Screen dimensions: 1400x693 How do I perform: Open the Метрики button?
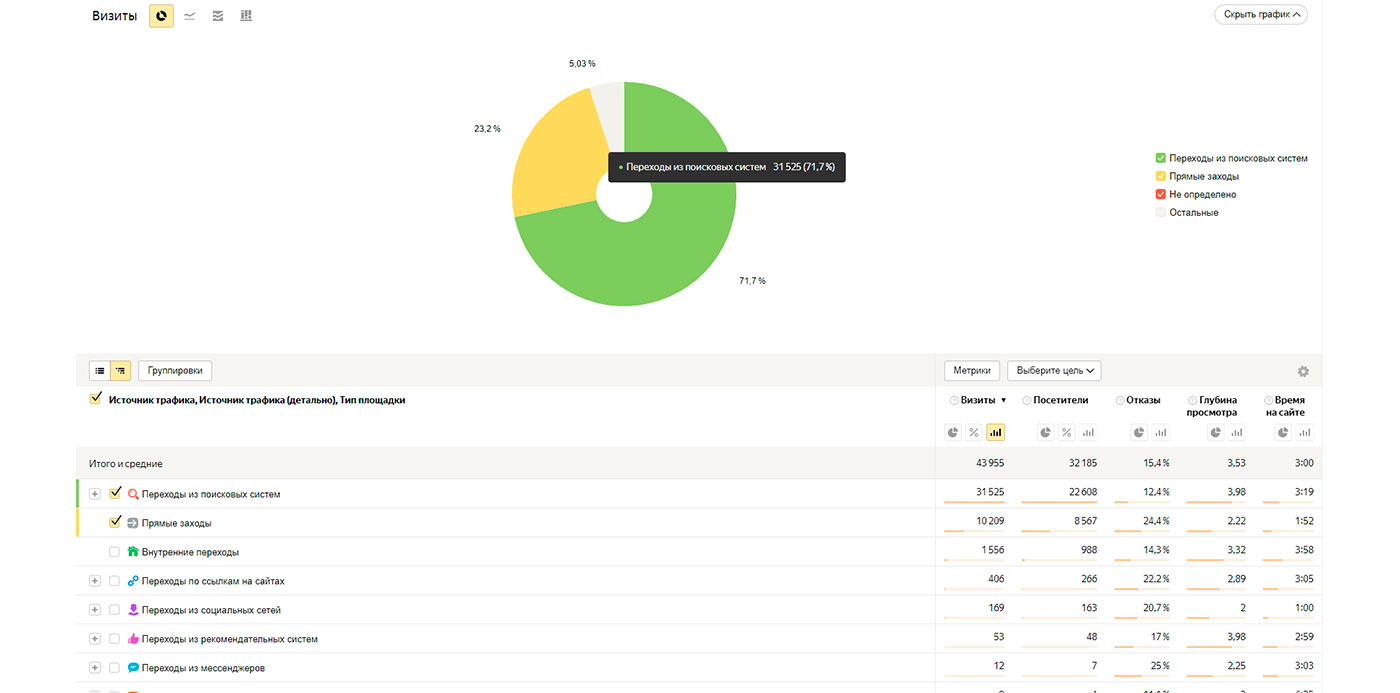(972, 371)
